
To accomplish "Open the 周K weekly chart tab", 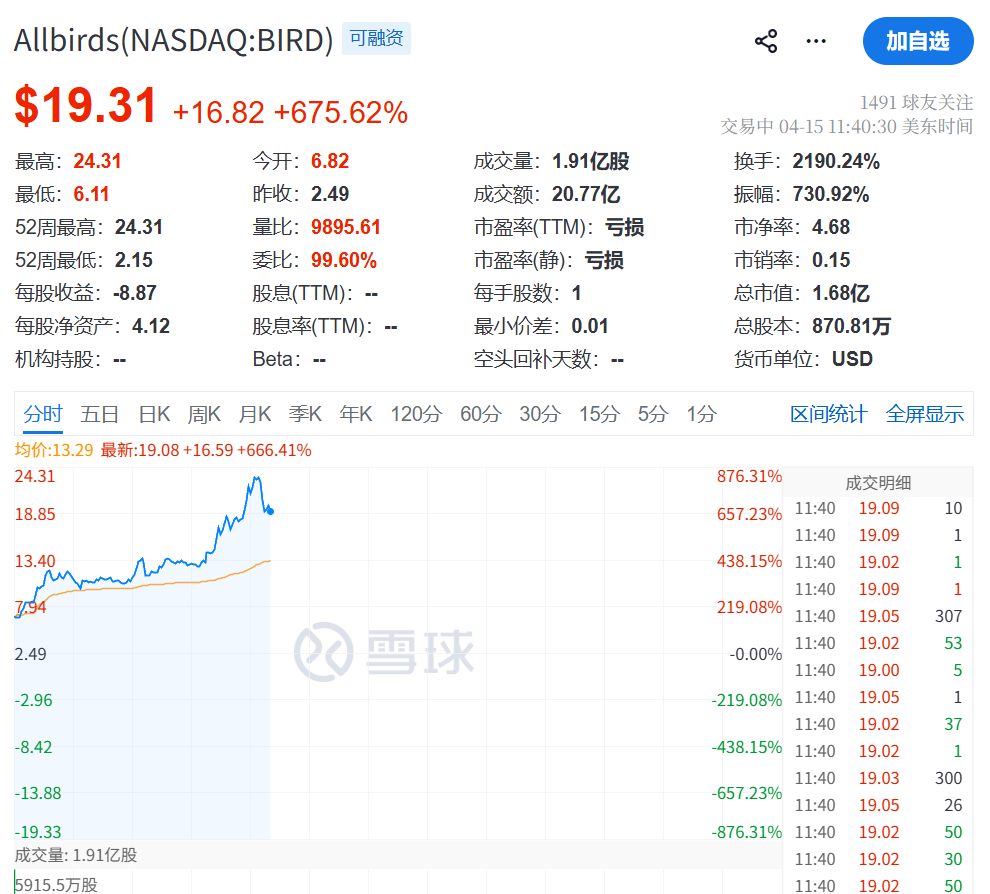I will [x=203, y=413].
